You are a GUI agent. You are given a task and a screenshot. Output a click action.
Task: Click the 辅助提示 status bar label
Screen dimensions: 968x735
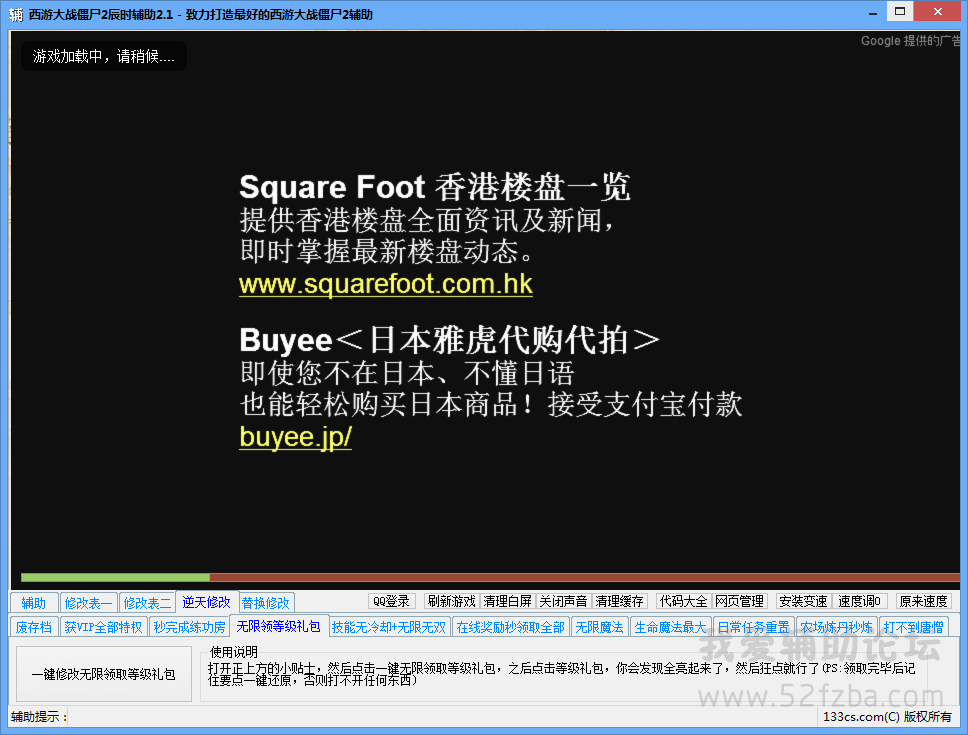click(39, 716)
